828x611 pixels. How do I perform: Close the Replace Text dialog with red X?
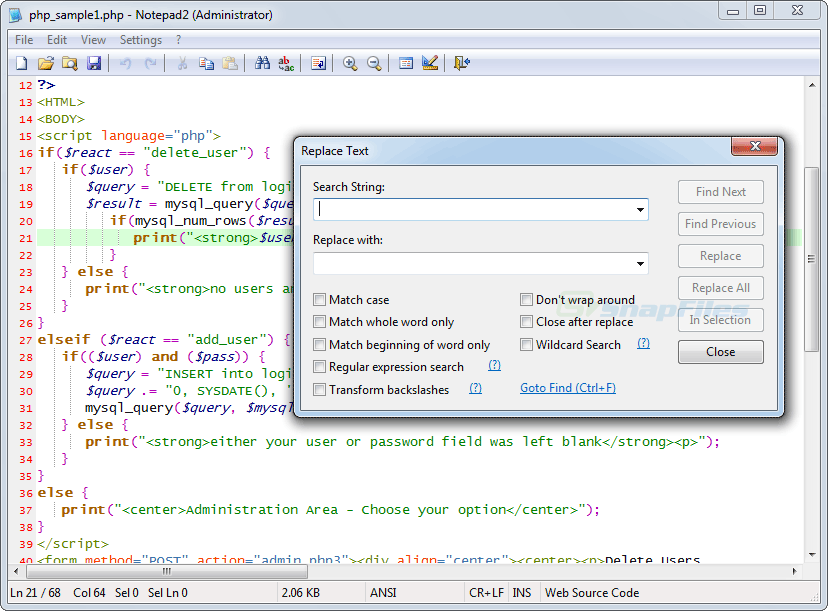(755, 146)
